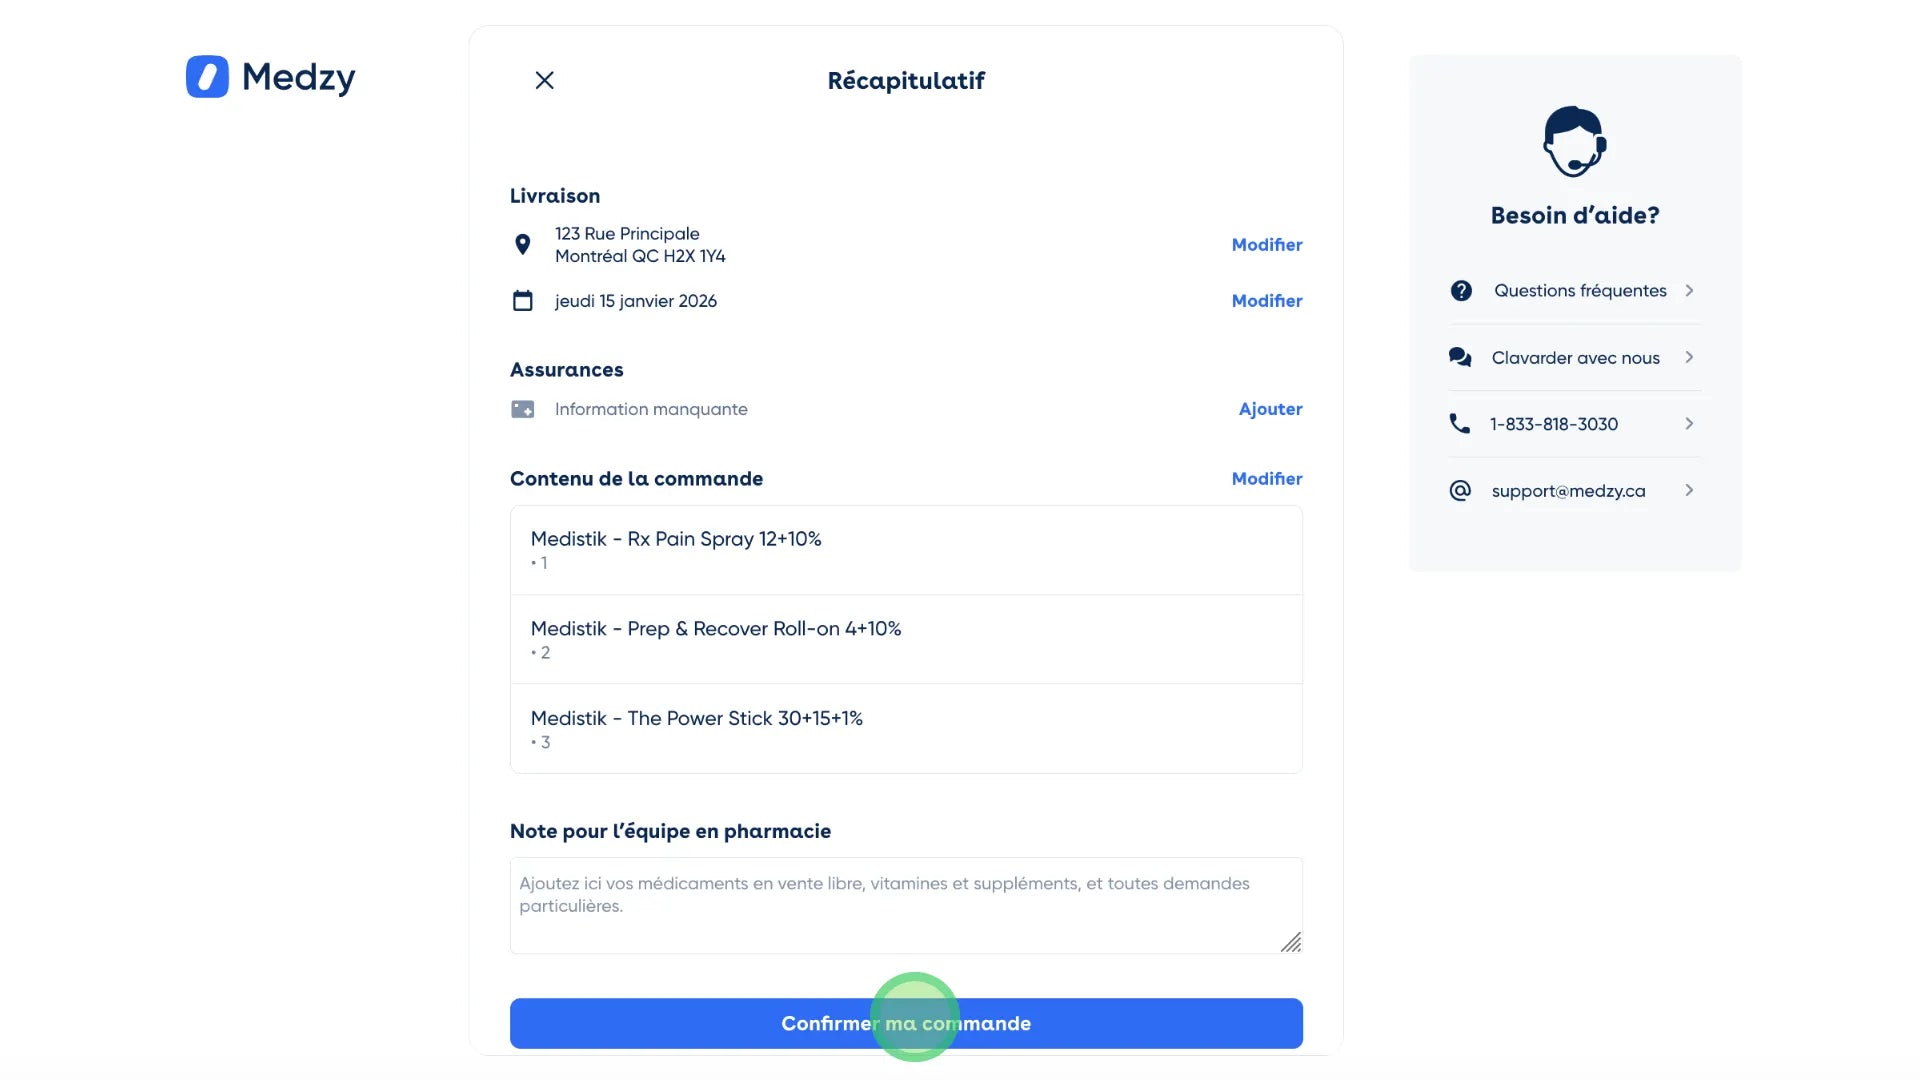Confirm order with Confirmer ma commande

pyautogui.click(x=906, y=1023)
